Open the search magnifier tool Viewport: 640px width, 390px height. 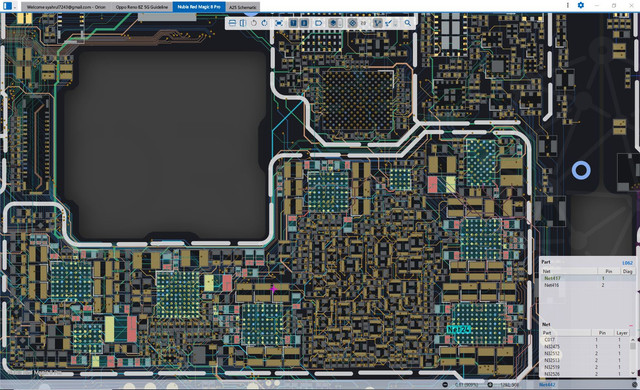coord(407,23)
